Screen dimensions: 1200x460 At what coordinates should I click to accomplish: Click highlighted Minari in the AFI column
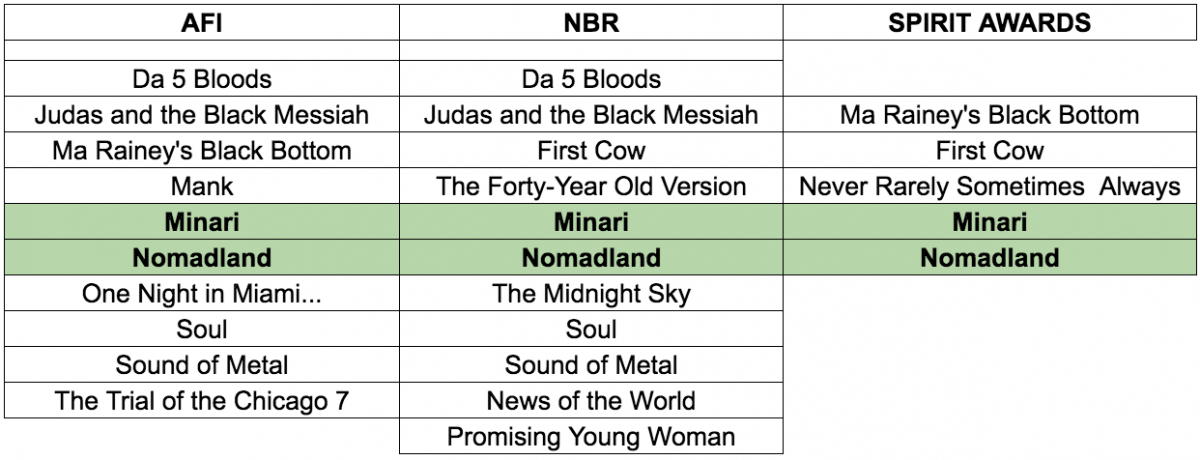coord(201,221)
